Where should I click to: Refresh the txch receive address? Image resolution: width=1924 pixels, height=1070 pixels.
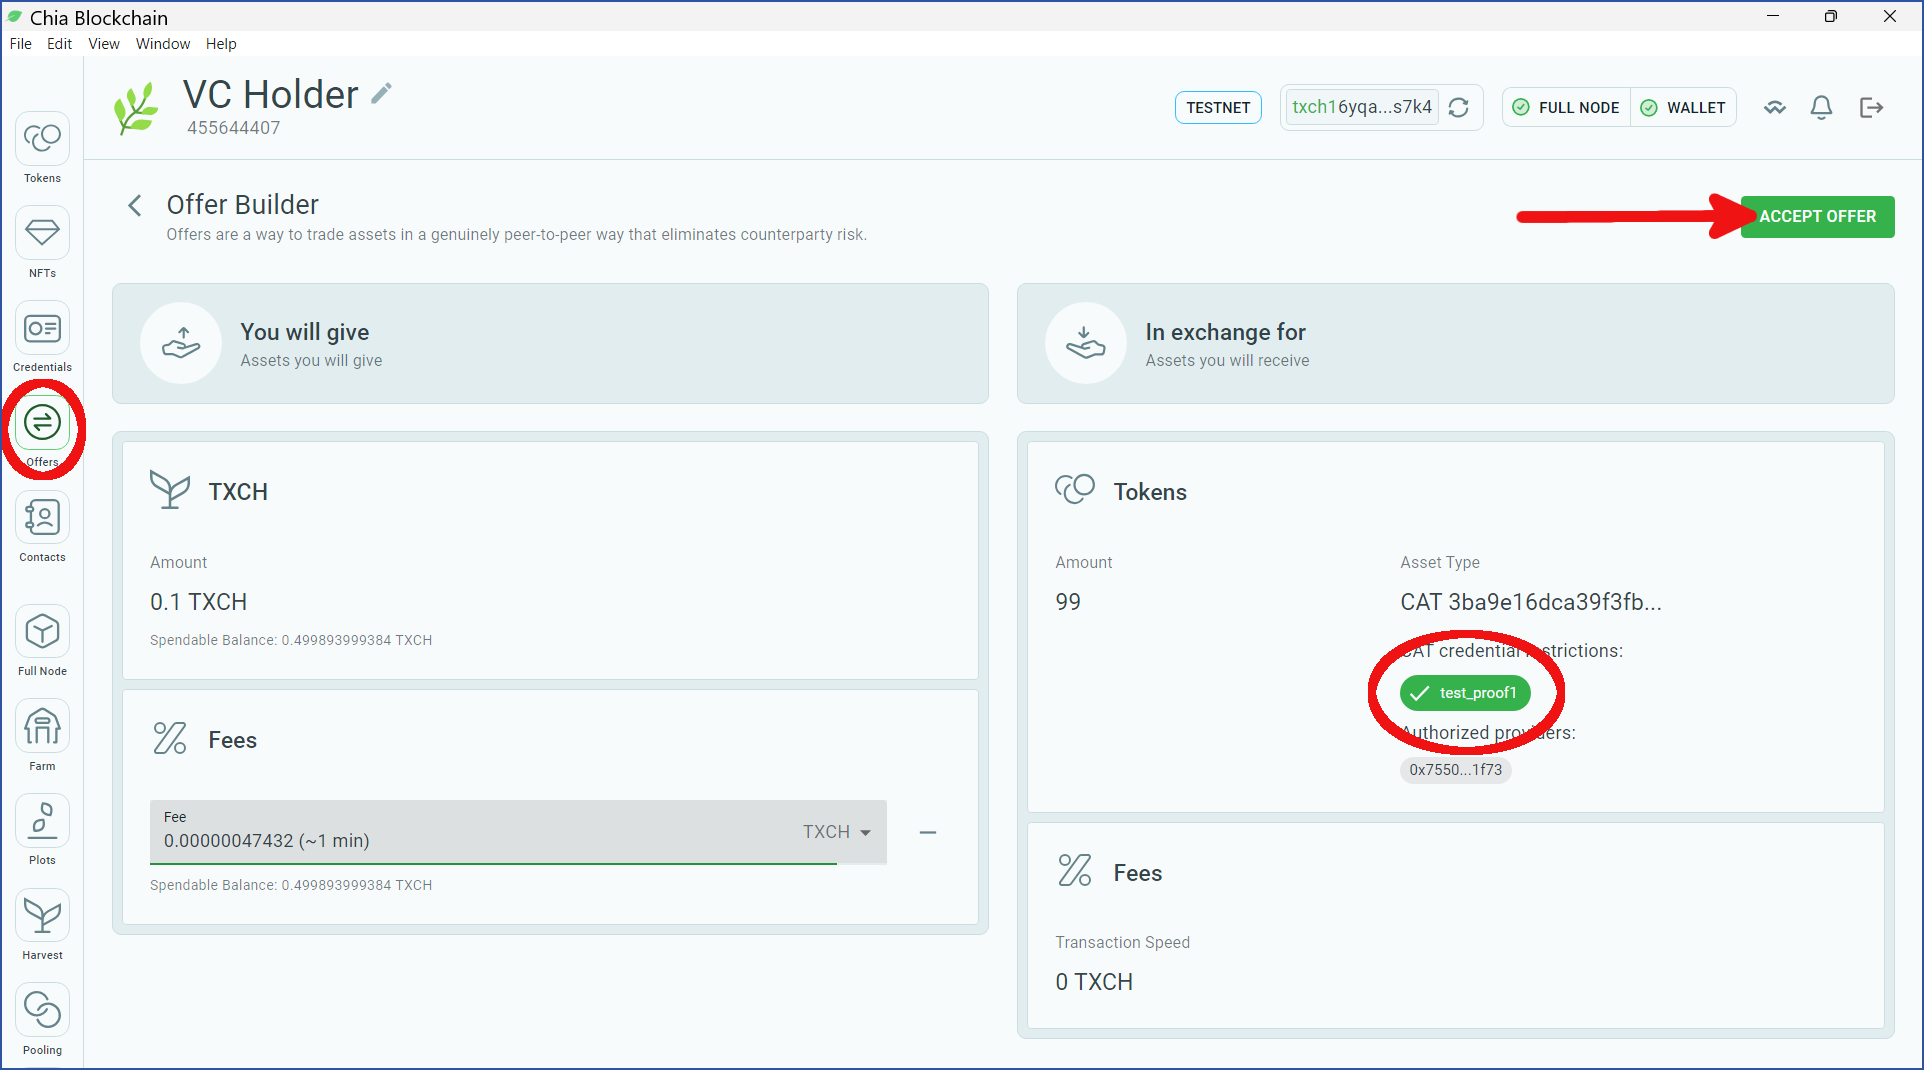point(1459,108)
